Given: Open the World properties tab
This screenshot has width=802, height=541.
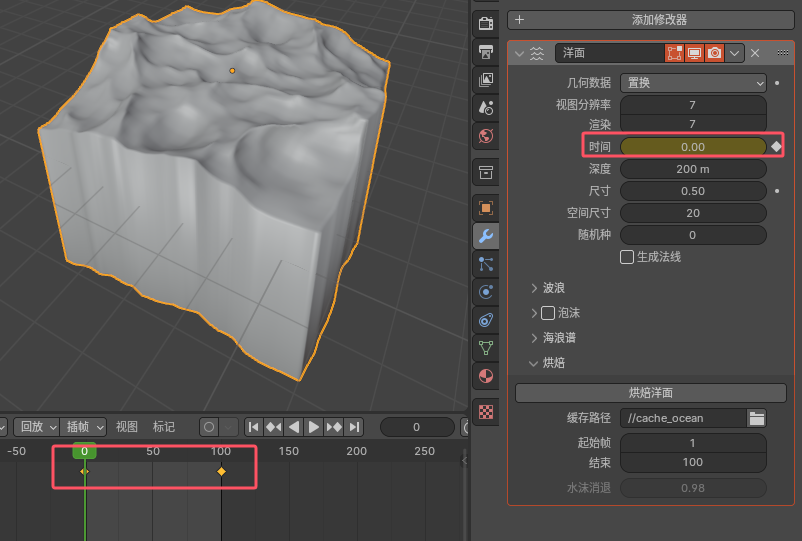Looking at the screenshot, I should click(485, 135).
